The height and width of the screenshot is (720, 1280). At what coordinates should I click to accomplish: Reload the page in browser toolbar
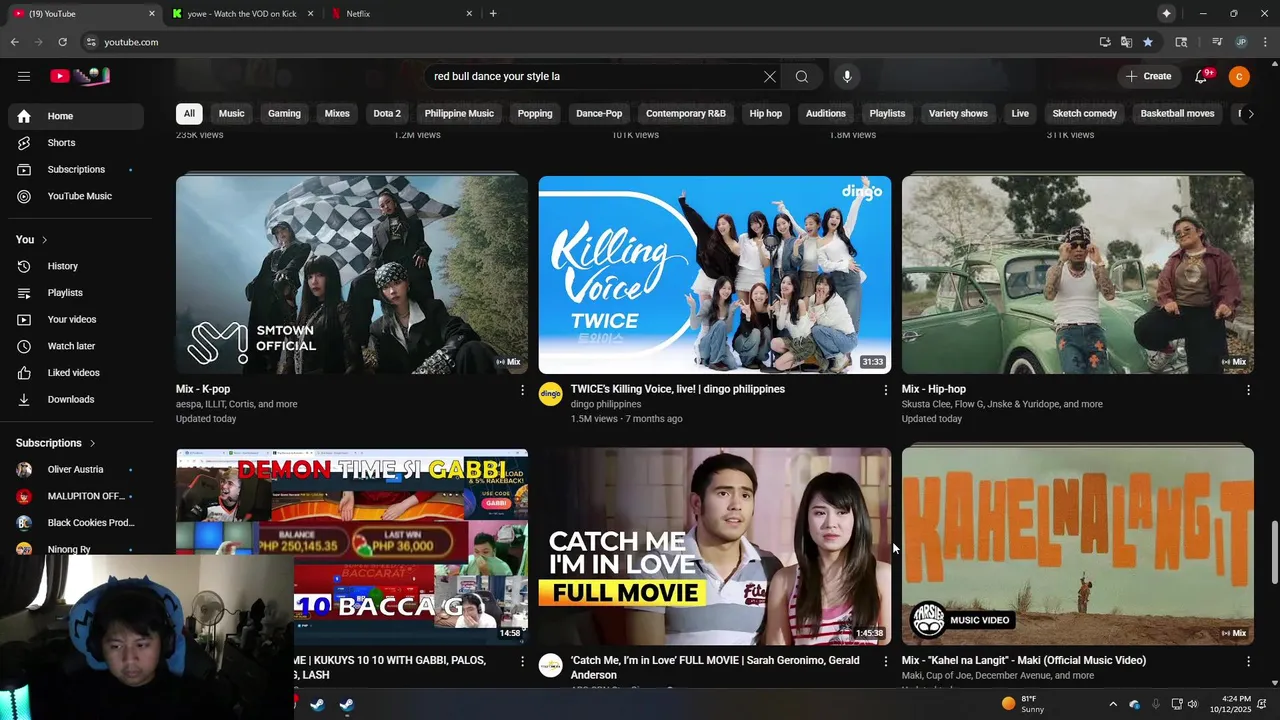click(x=62, y=42)
